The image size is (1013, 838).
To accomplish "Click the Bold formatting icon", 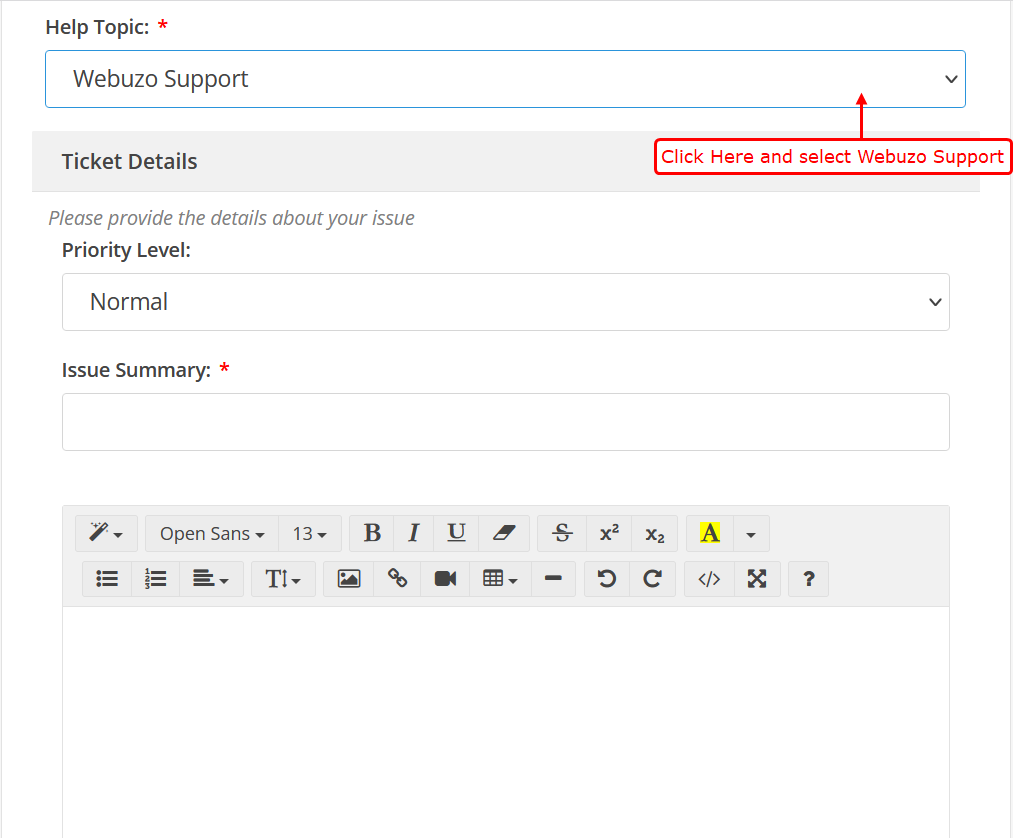I will pyautogui.click(x=372, y=534).
